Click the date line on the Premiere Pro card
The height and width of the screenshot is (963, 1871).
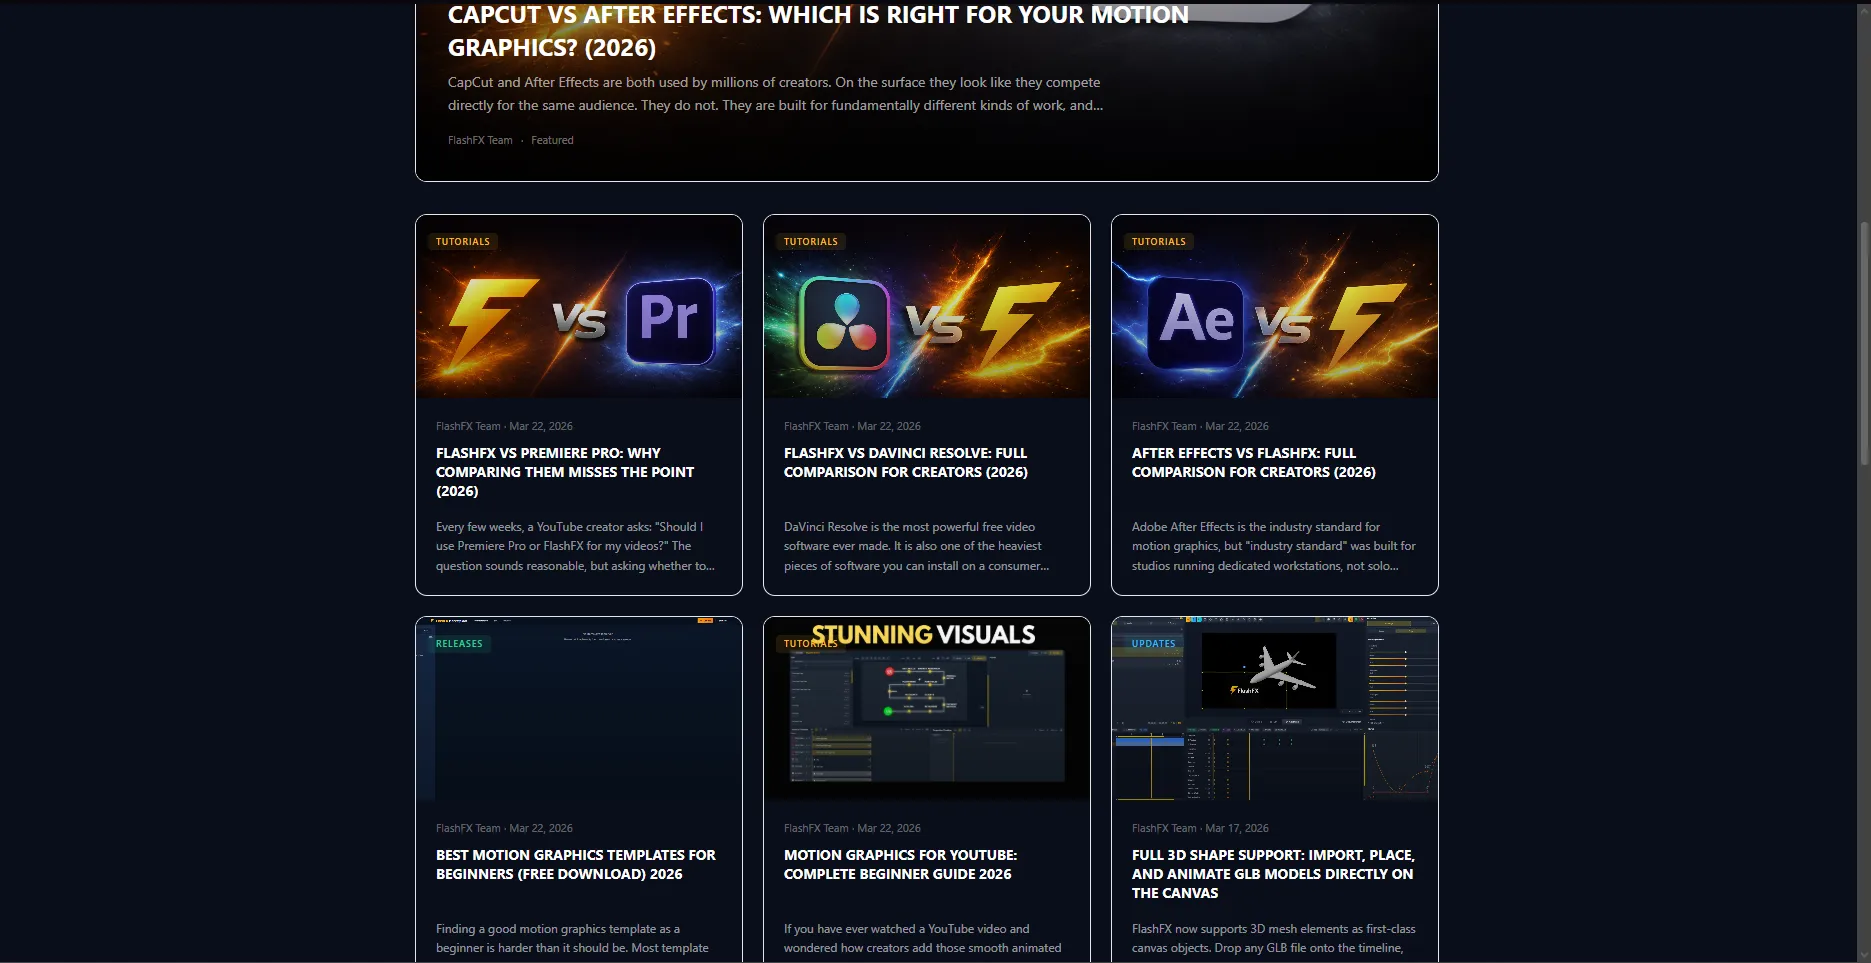tap(504, 426)
